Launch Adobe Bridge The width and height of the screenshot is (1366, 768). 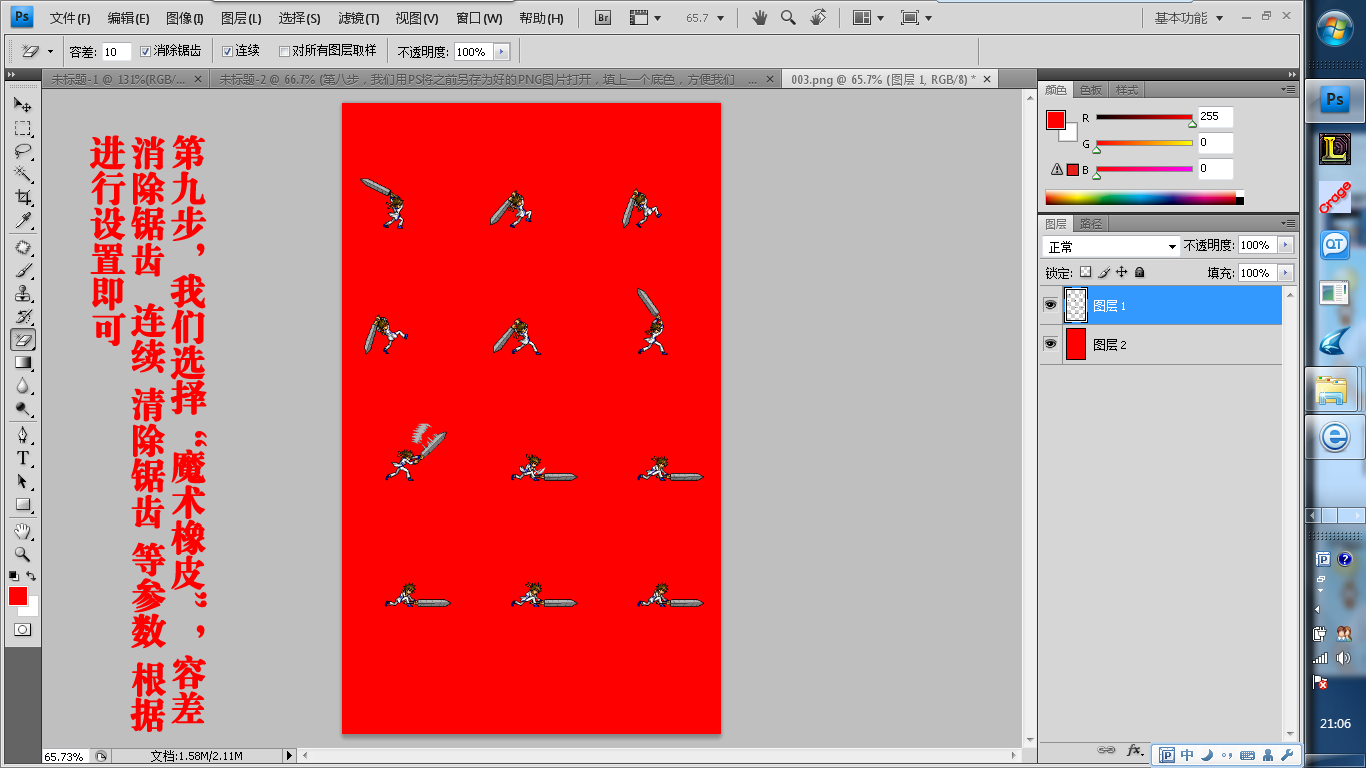(x=602, y=17)
